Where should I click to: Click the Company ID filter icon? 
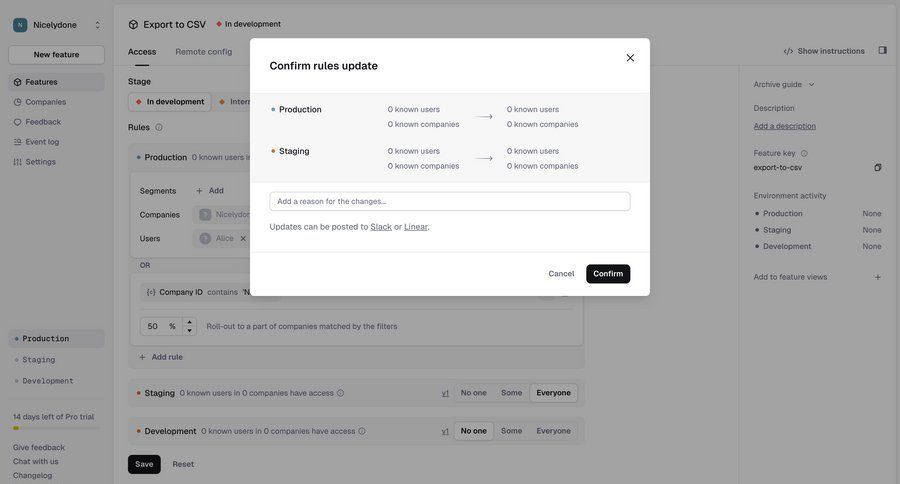pos(151,292)
